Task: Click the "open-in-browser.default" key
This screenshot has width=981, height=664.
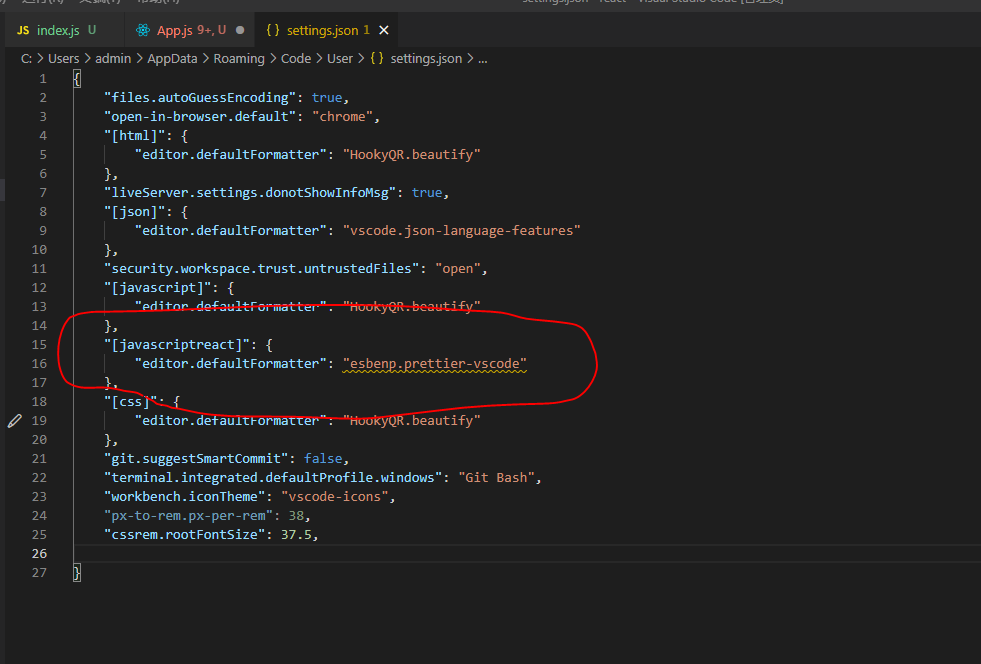Action: (x=200, y=116)
